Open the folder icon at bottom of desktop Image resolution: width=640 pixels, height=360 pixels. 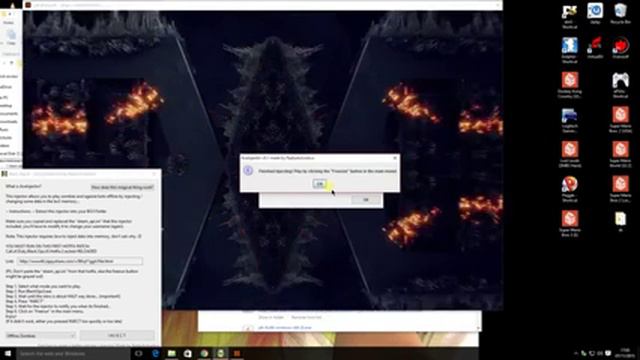click(620, 222)
